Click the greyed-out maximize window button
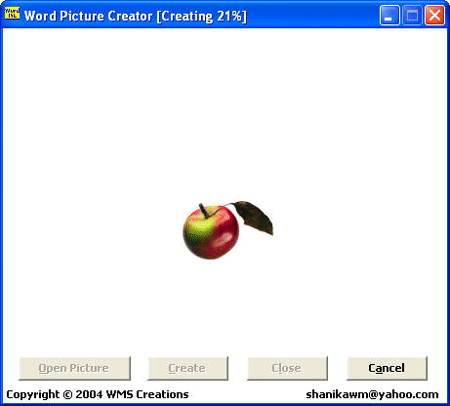 [412, 15]
